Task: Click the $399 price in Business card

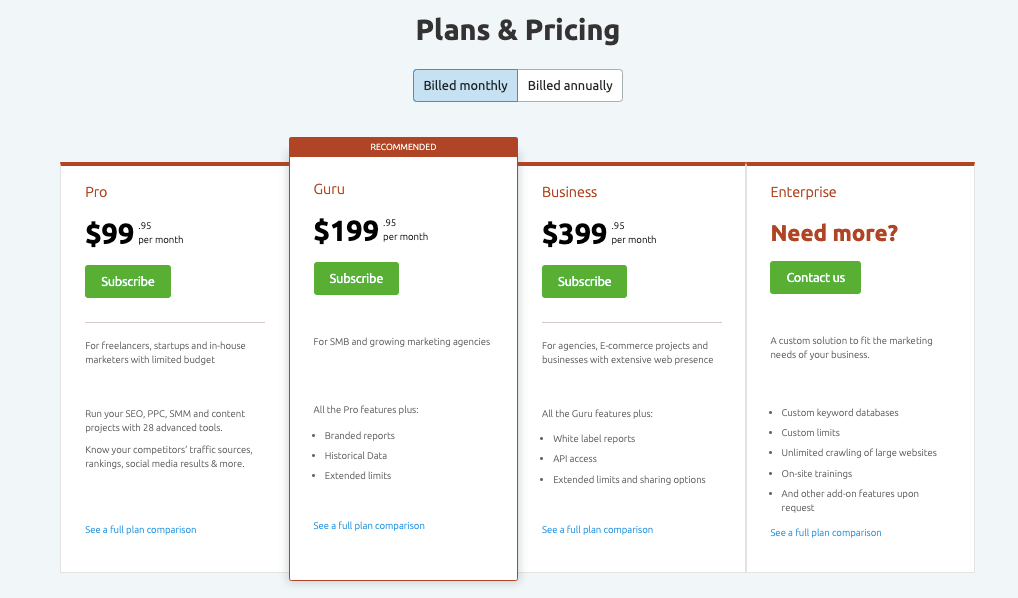Action: coord(574,234)
